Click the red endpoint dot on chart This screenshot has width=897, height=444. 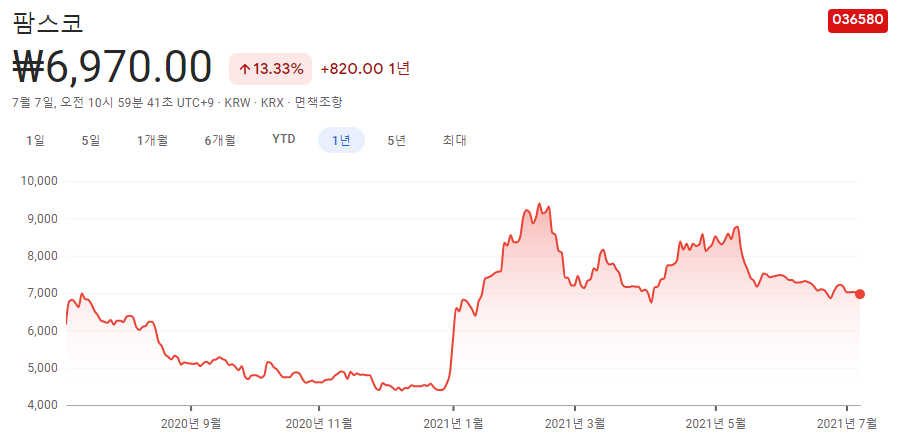pyautogui.click(x=859, y=294)
